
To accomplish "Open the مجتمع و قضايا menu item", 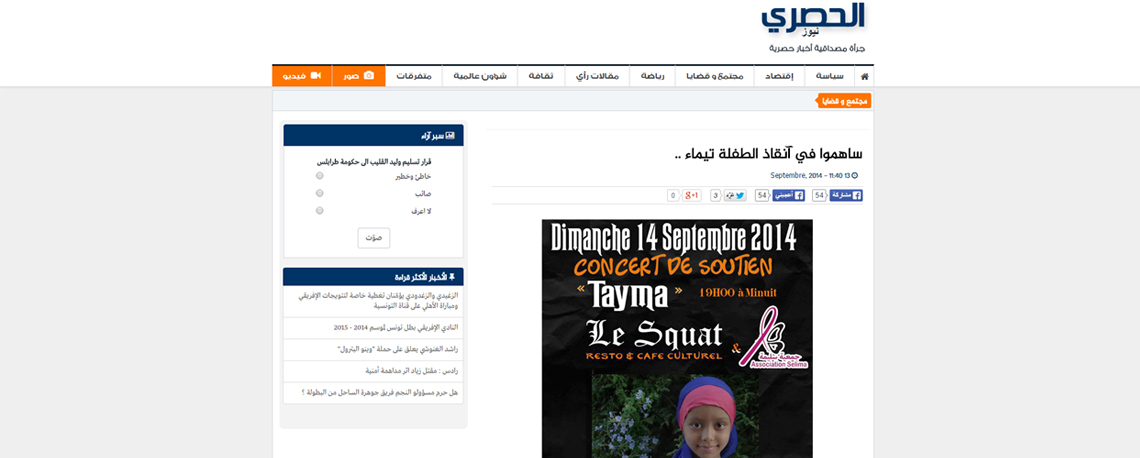I will tap(715, 76).
